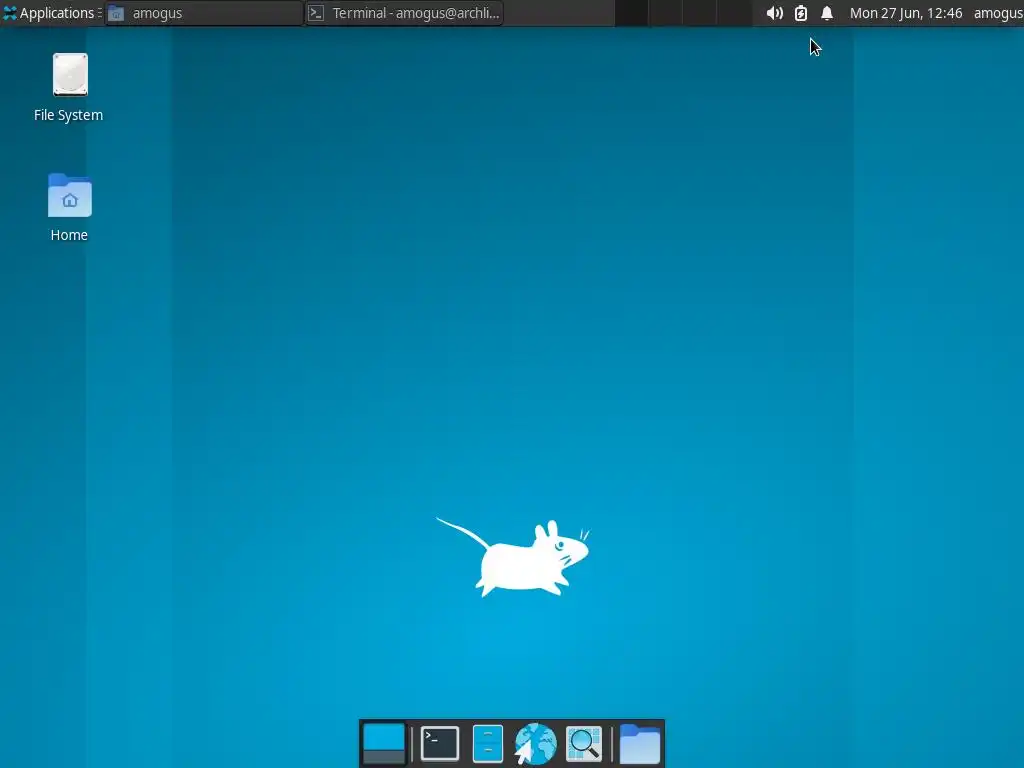Switch to the first workspace in pager
This screenshot has height=768, width=1024.
[x=632, y=13]
